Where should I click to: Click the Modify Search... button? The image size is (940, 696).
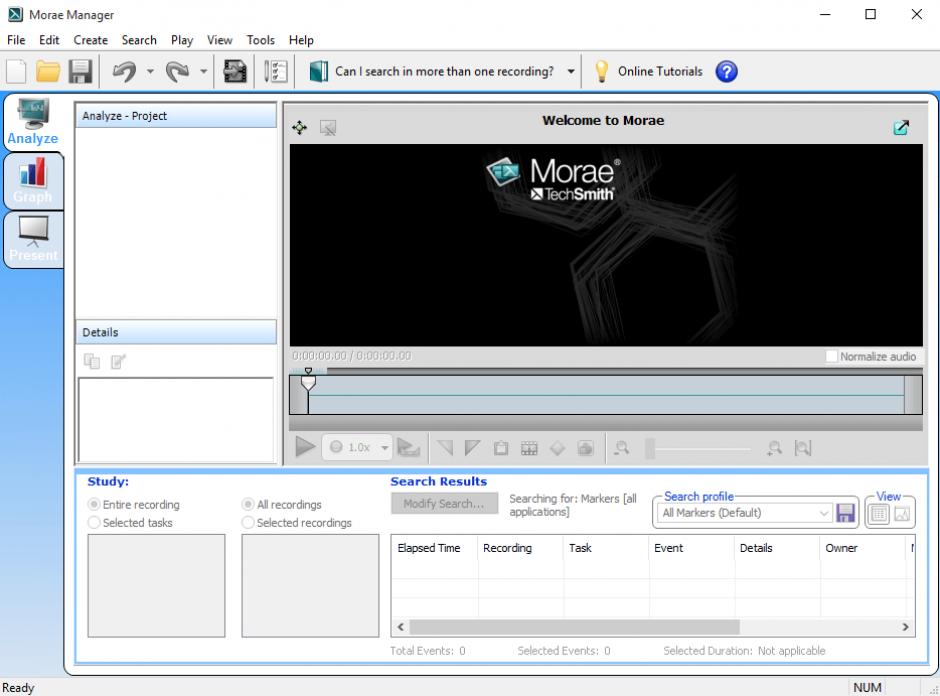click(444, 504)
